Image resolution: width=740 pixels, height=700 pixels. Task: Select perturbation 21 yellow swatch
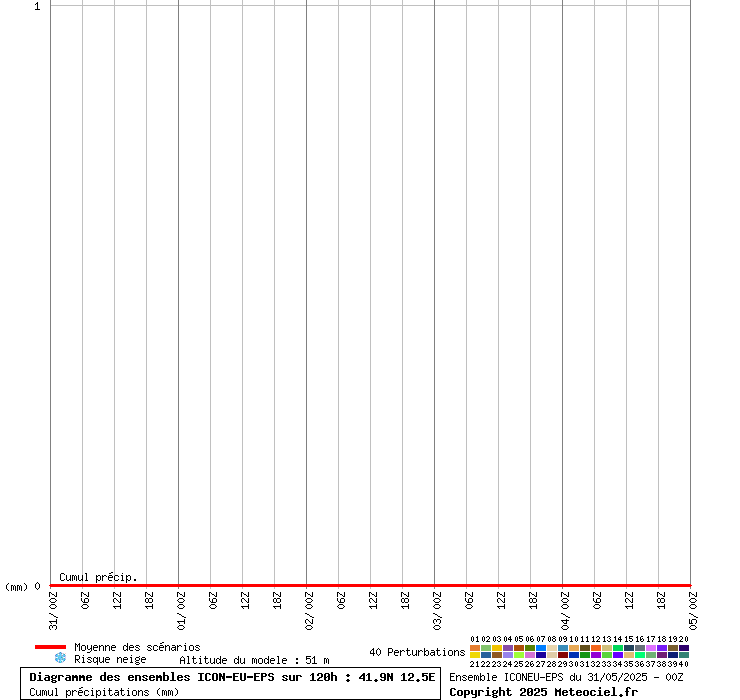click(x=475, y=655)
